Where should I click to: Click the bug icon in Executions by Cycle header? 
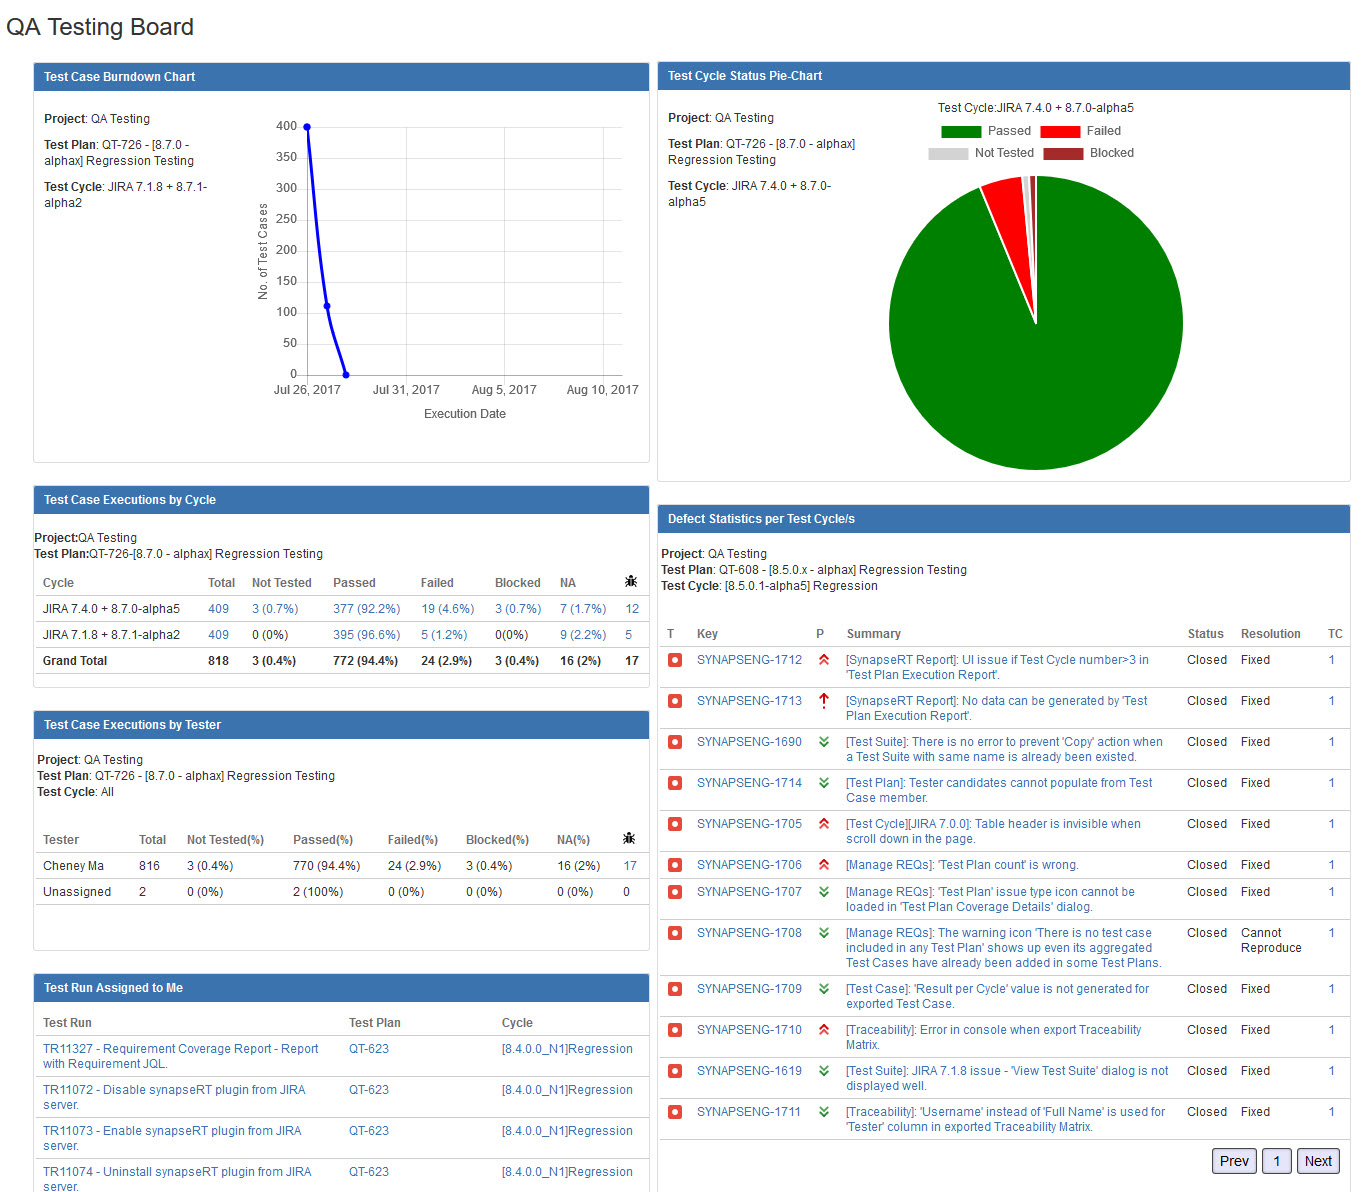(631, 581)
